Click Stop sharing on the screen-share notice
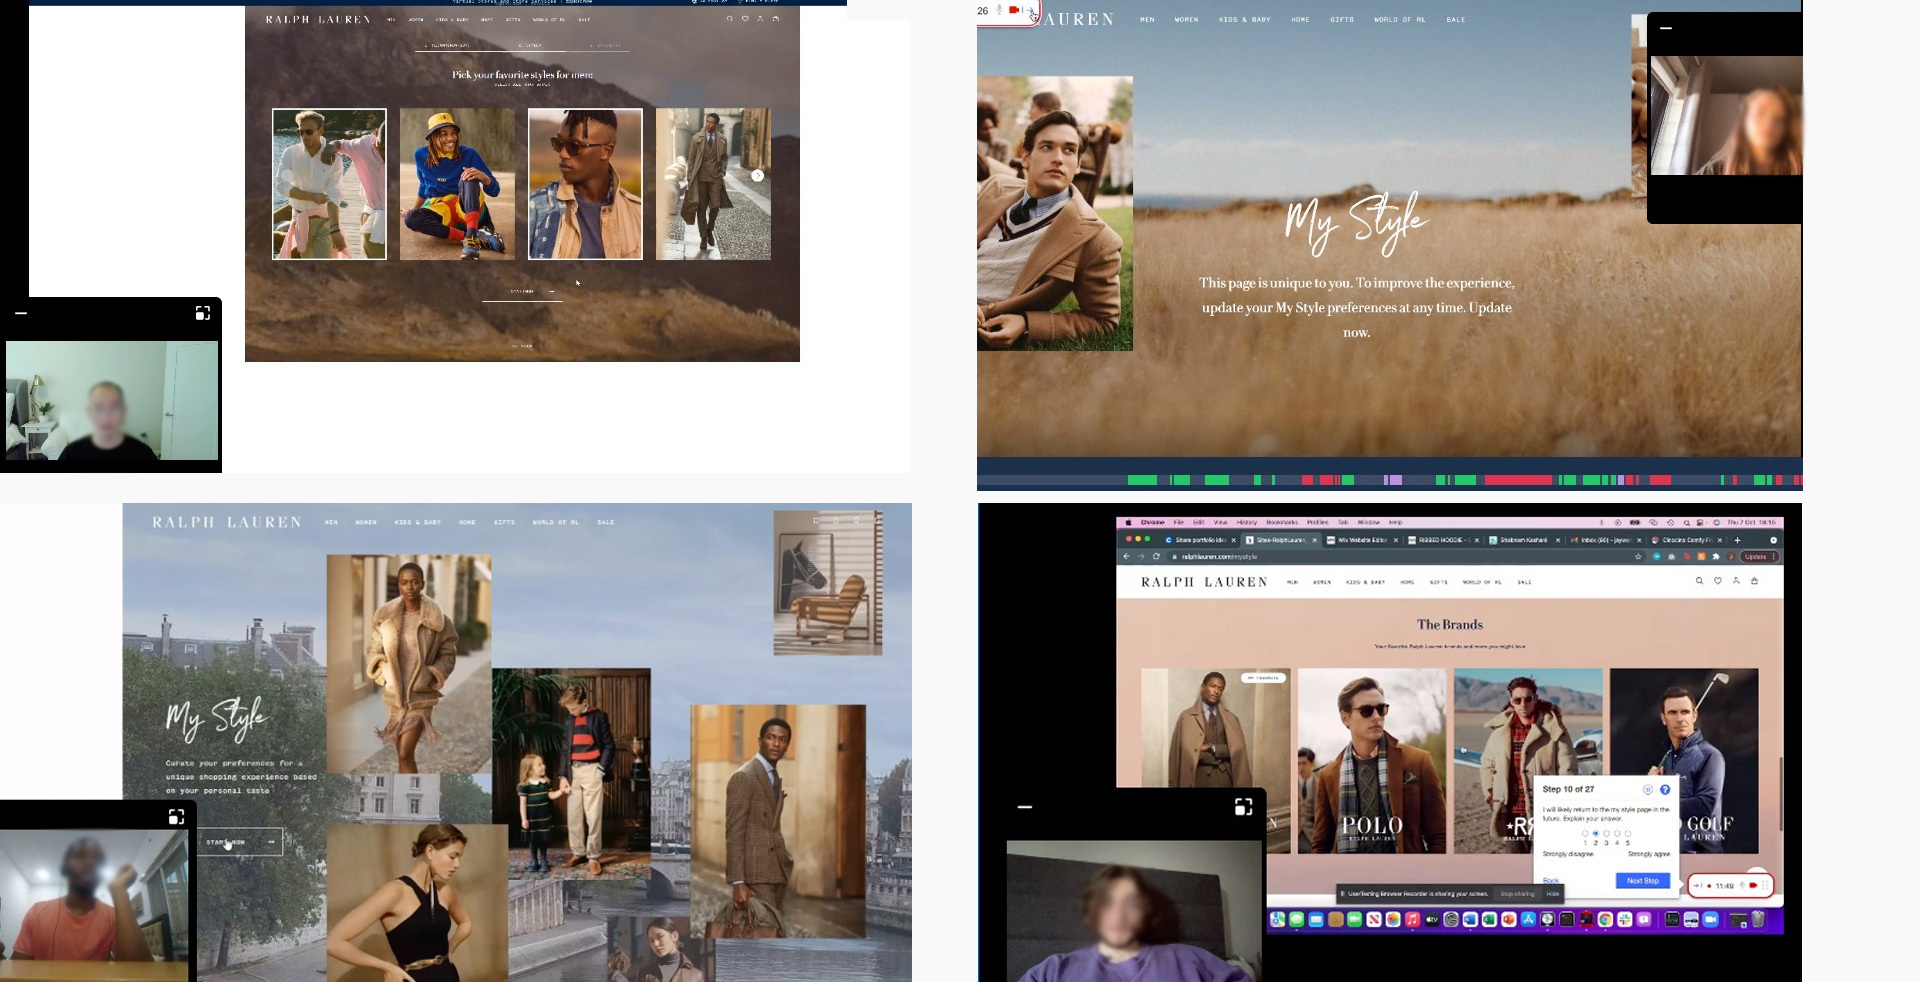Screen dimensions: 1920x982 tap(1517, 894)
